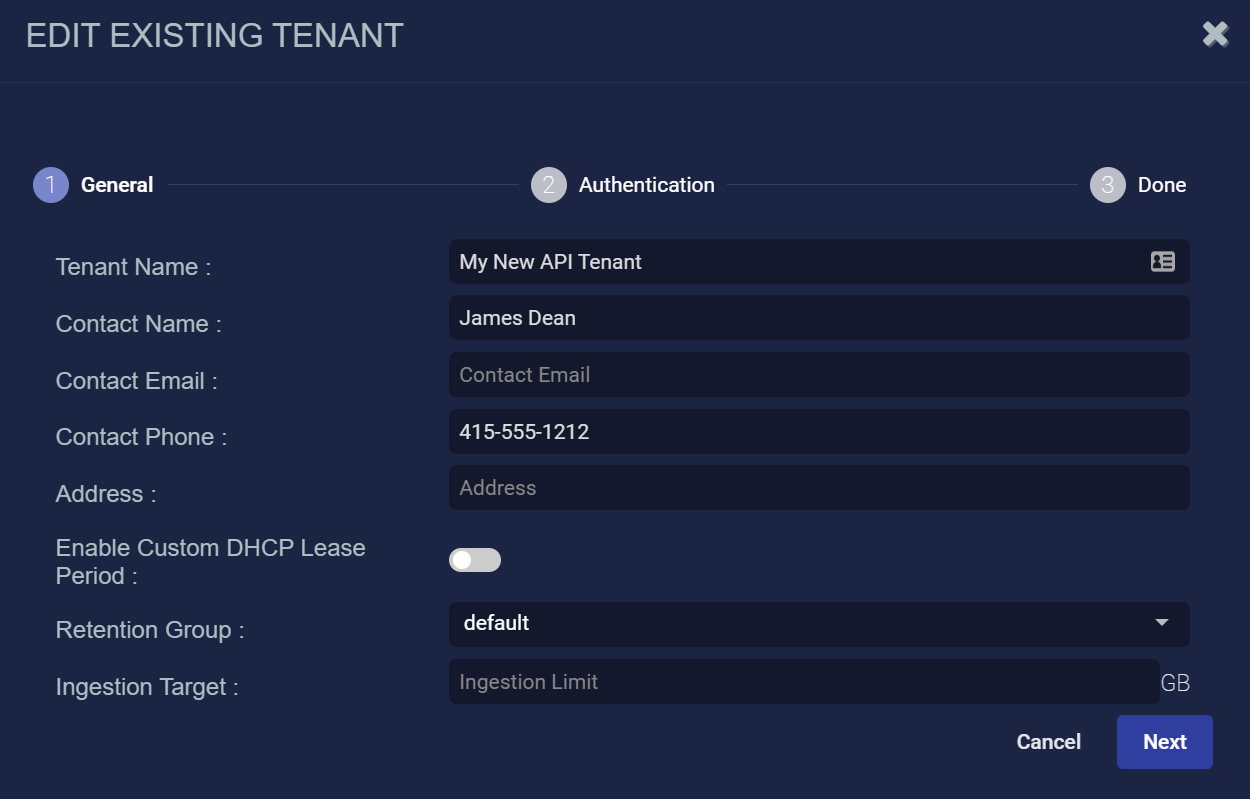
Task: Select the General step label
Action: tap(117, 185)
